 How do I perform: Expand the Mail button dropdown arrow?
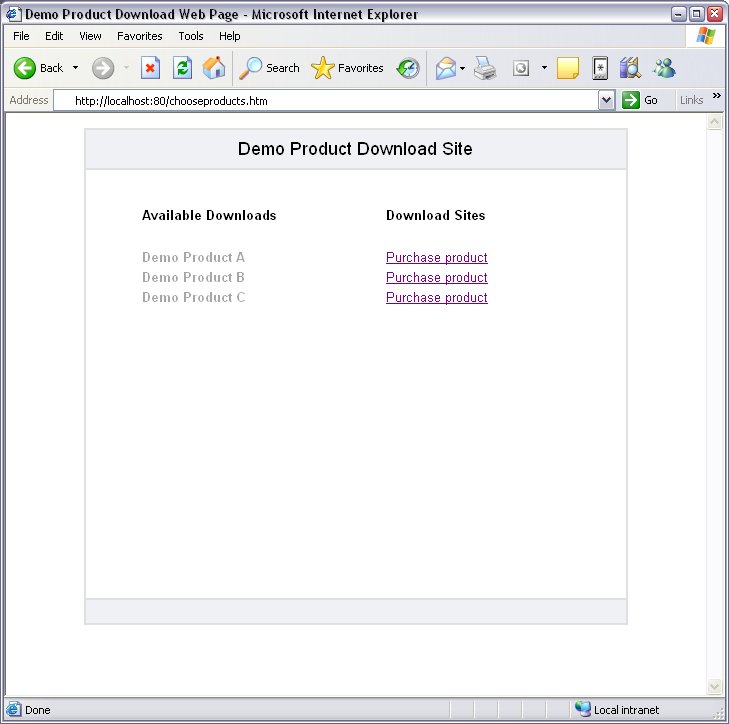point(462,68)
